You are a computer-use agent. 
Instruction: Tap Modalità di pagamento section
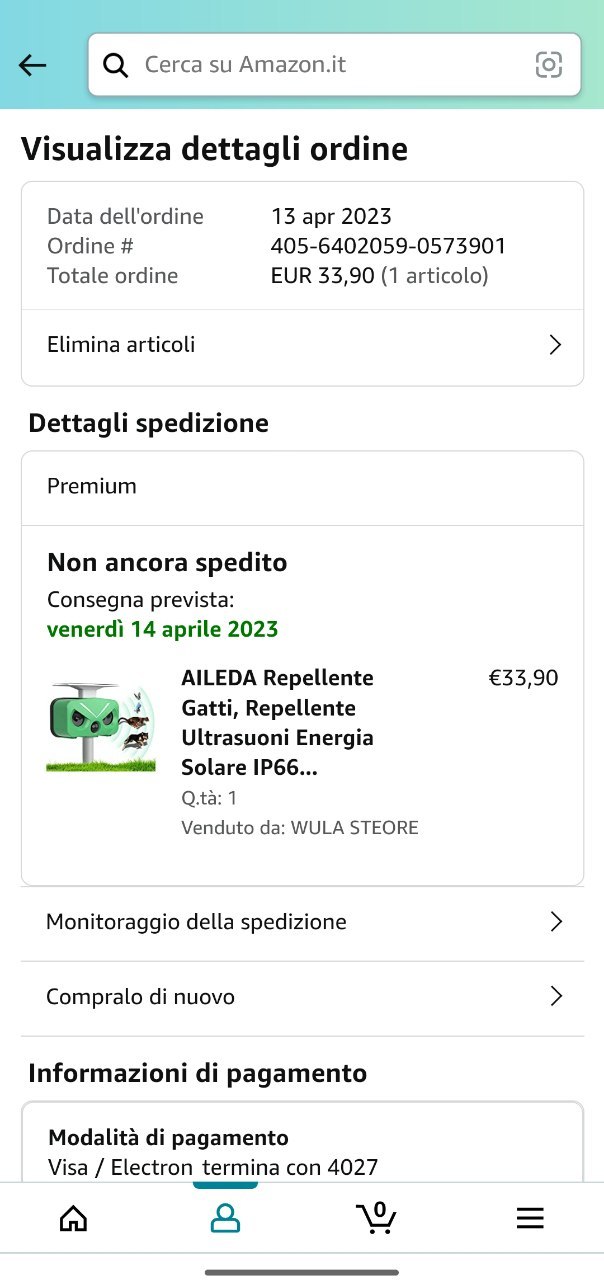coord(168,1138)
